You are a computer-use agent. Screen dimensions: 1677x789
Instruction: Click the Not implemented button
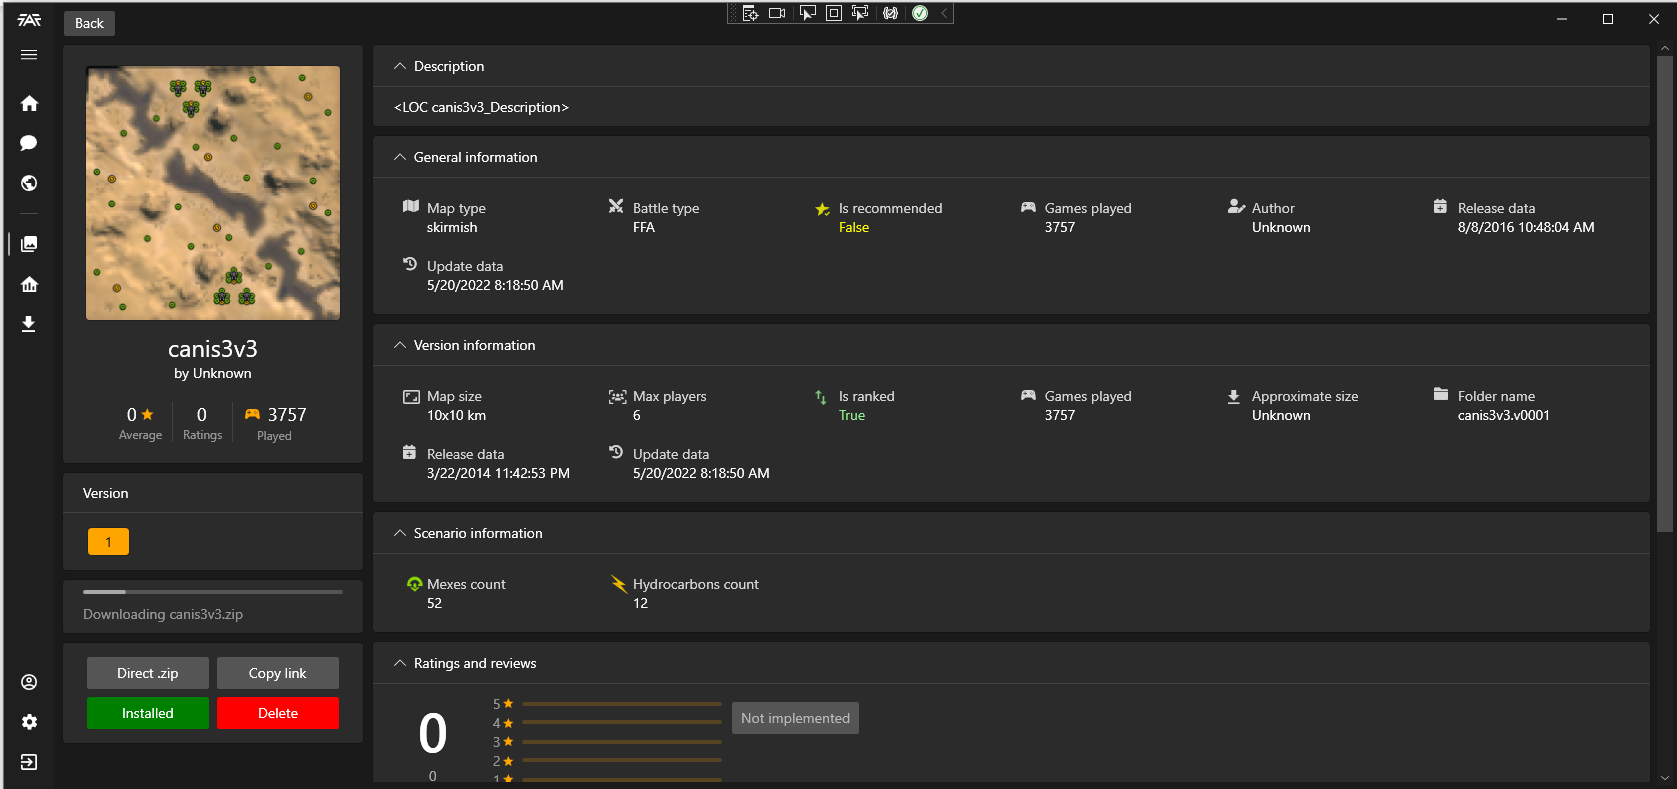[x=795, y=718]
